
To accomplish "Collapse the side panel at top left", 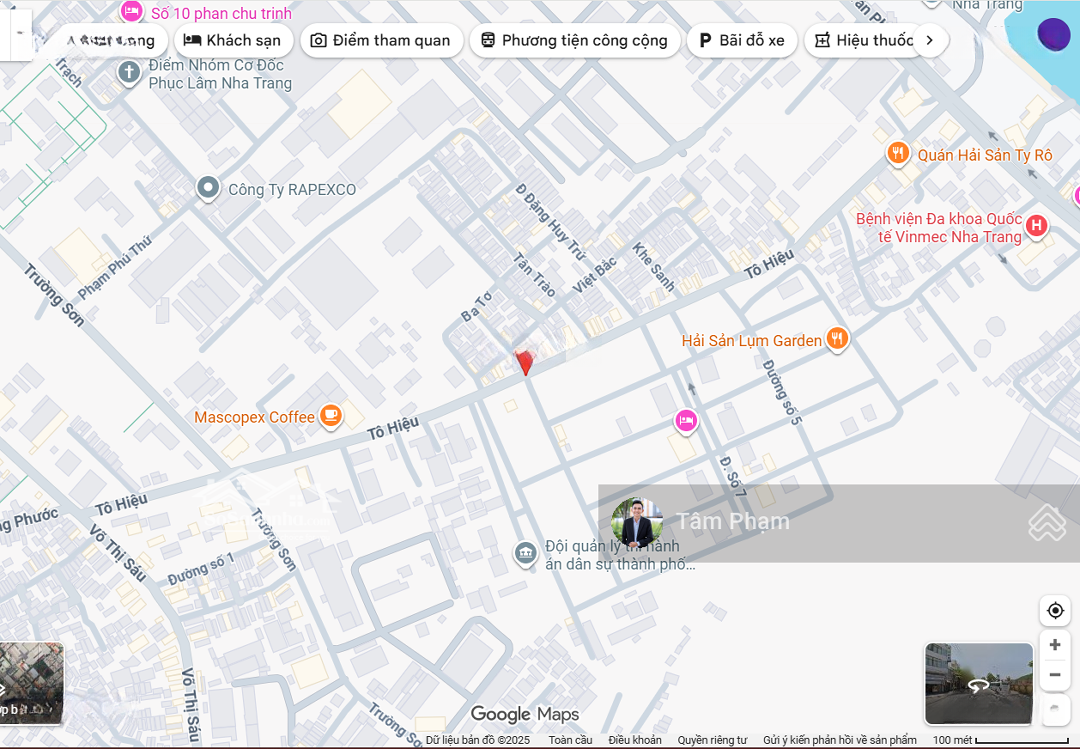I will pos(17,33).
